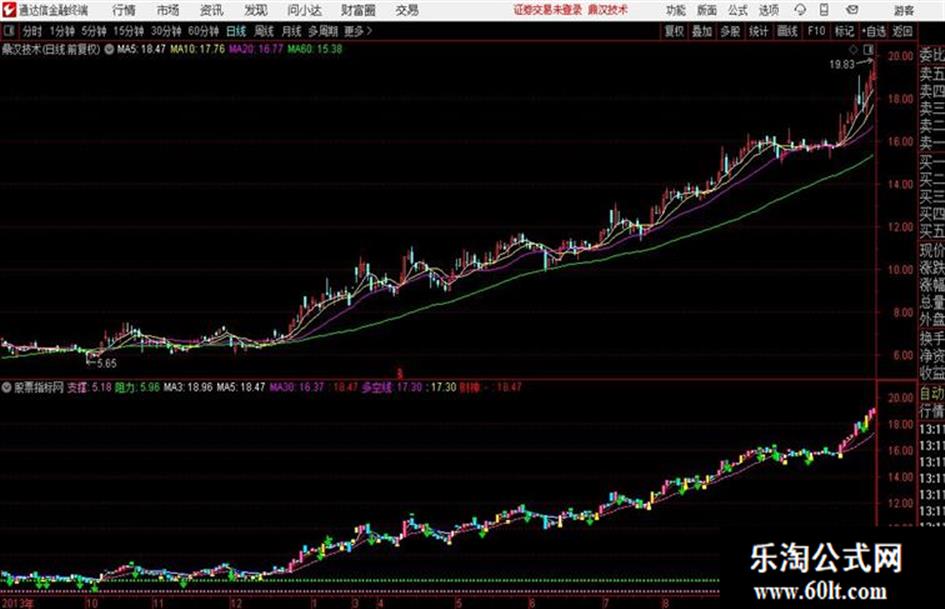Click 现价 row in quote panel
Screen dimensions: 945x609
click(x=932, y=250)
